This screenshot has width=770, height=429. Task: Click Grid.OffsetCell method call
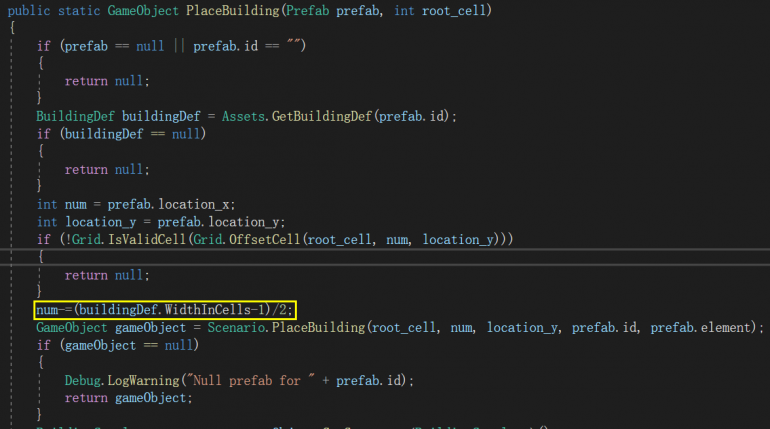coord(247,240)
